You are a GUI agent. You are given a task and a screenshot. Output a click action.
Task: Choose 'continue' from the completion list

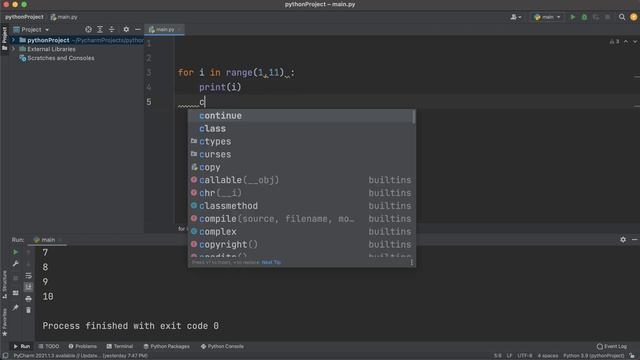pyautogui.click(x=301, y=116)
